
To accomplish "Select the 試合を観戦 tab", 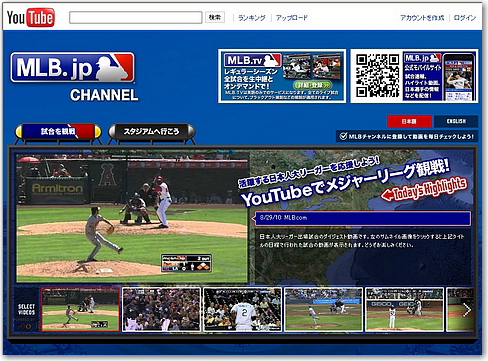I will coord(58,131).
